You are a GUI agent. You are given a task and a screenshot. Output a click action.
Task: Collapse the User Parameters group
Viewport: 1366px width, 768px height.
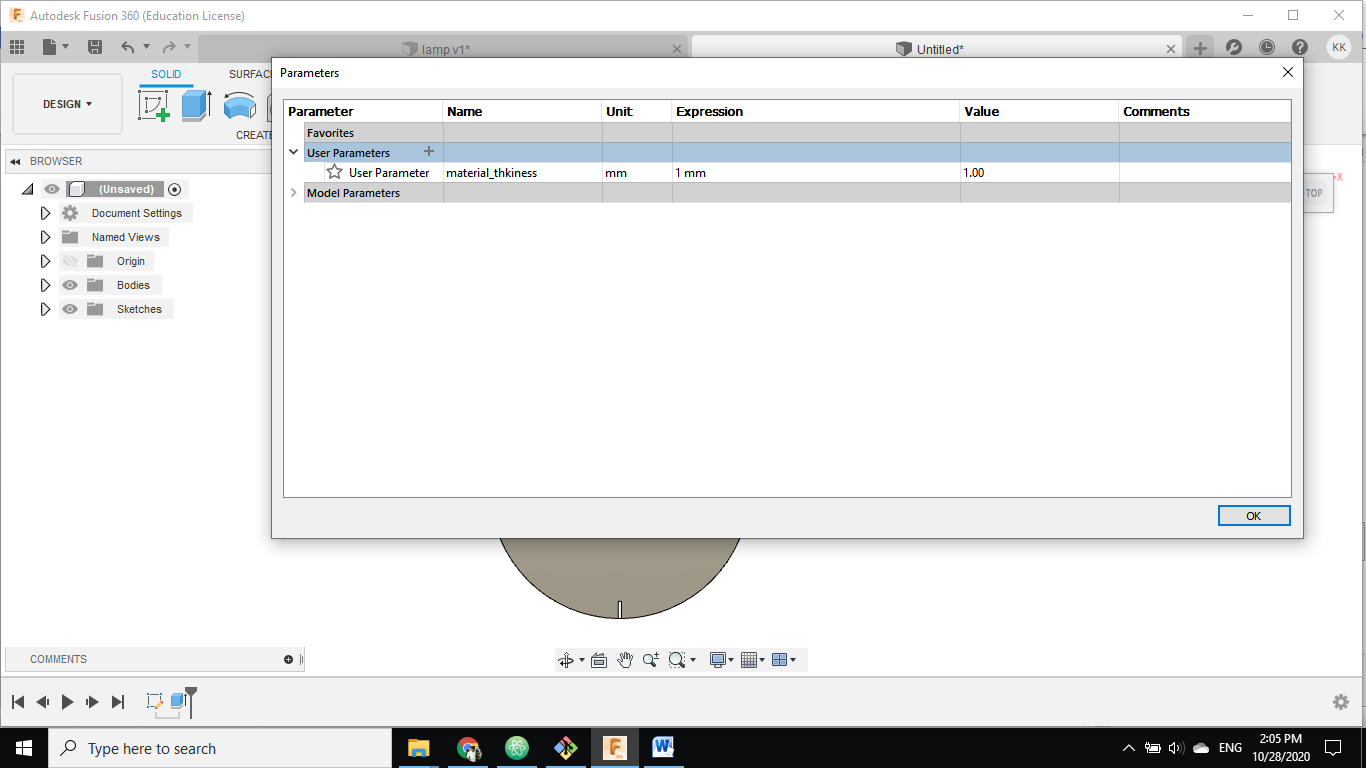coord(294,152)
